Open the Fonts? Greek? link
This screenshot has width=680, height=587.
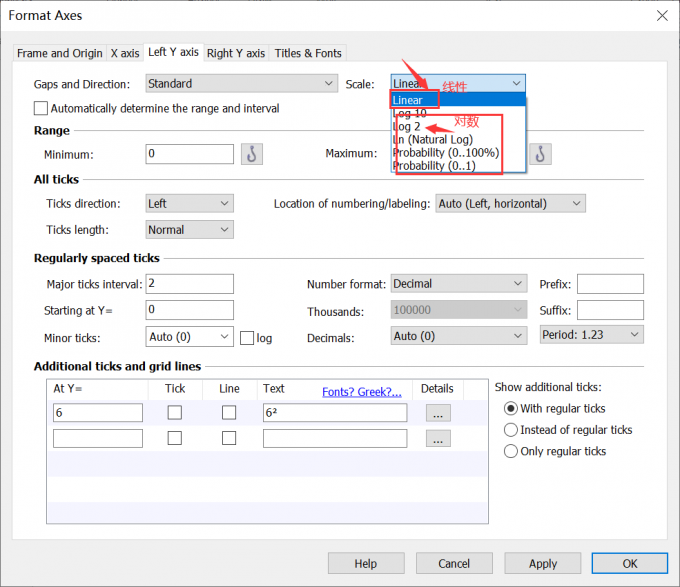pyautogui.click(x=361, y=392)
